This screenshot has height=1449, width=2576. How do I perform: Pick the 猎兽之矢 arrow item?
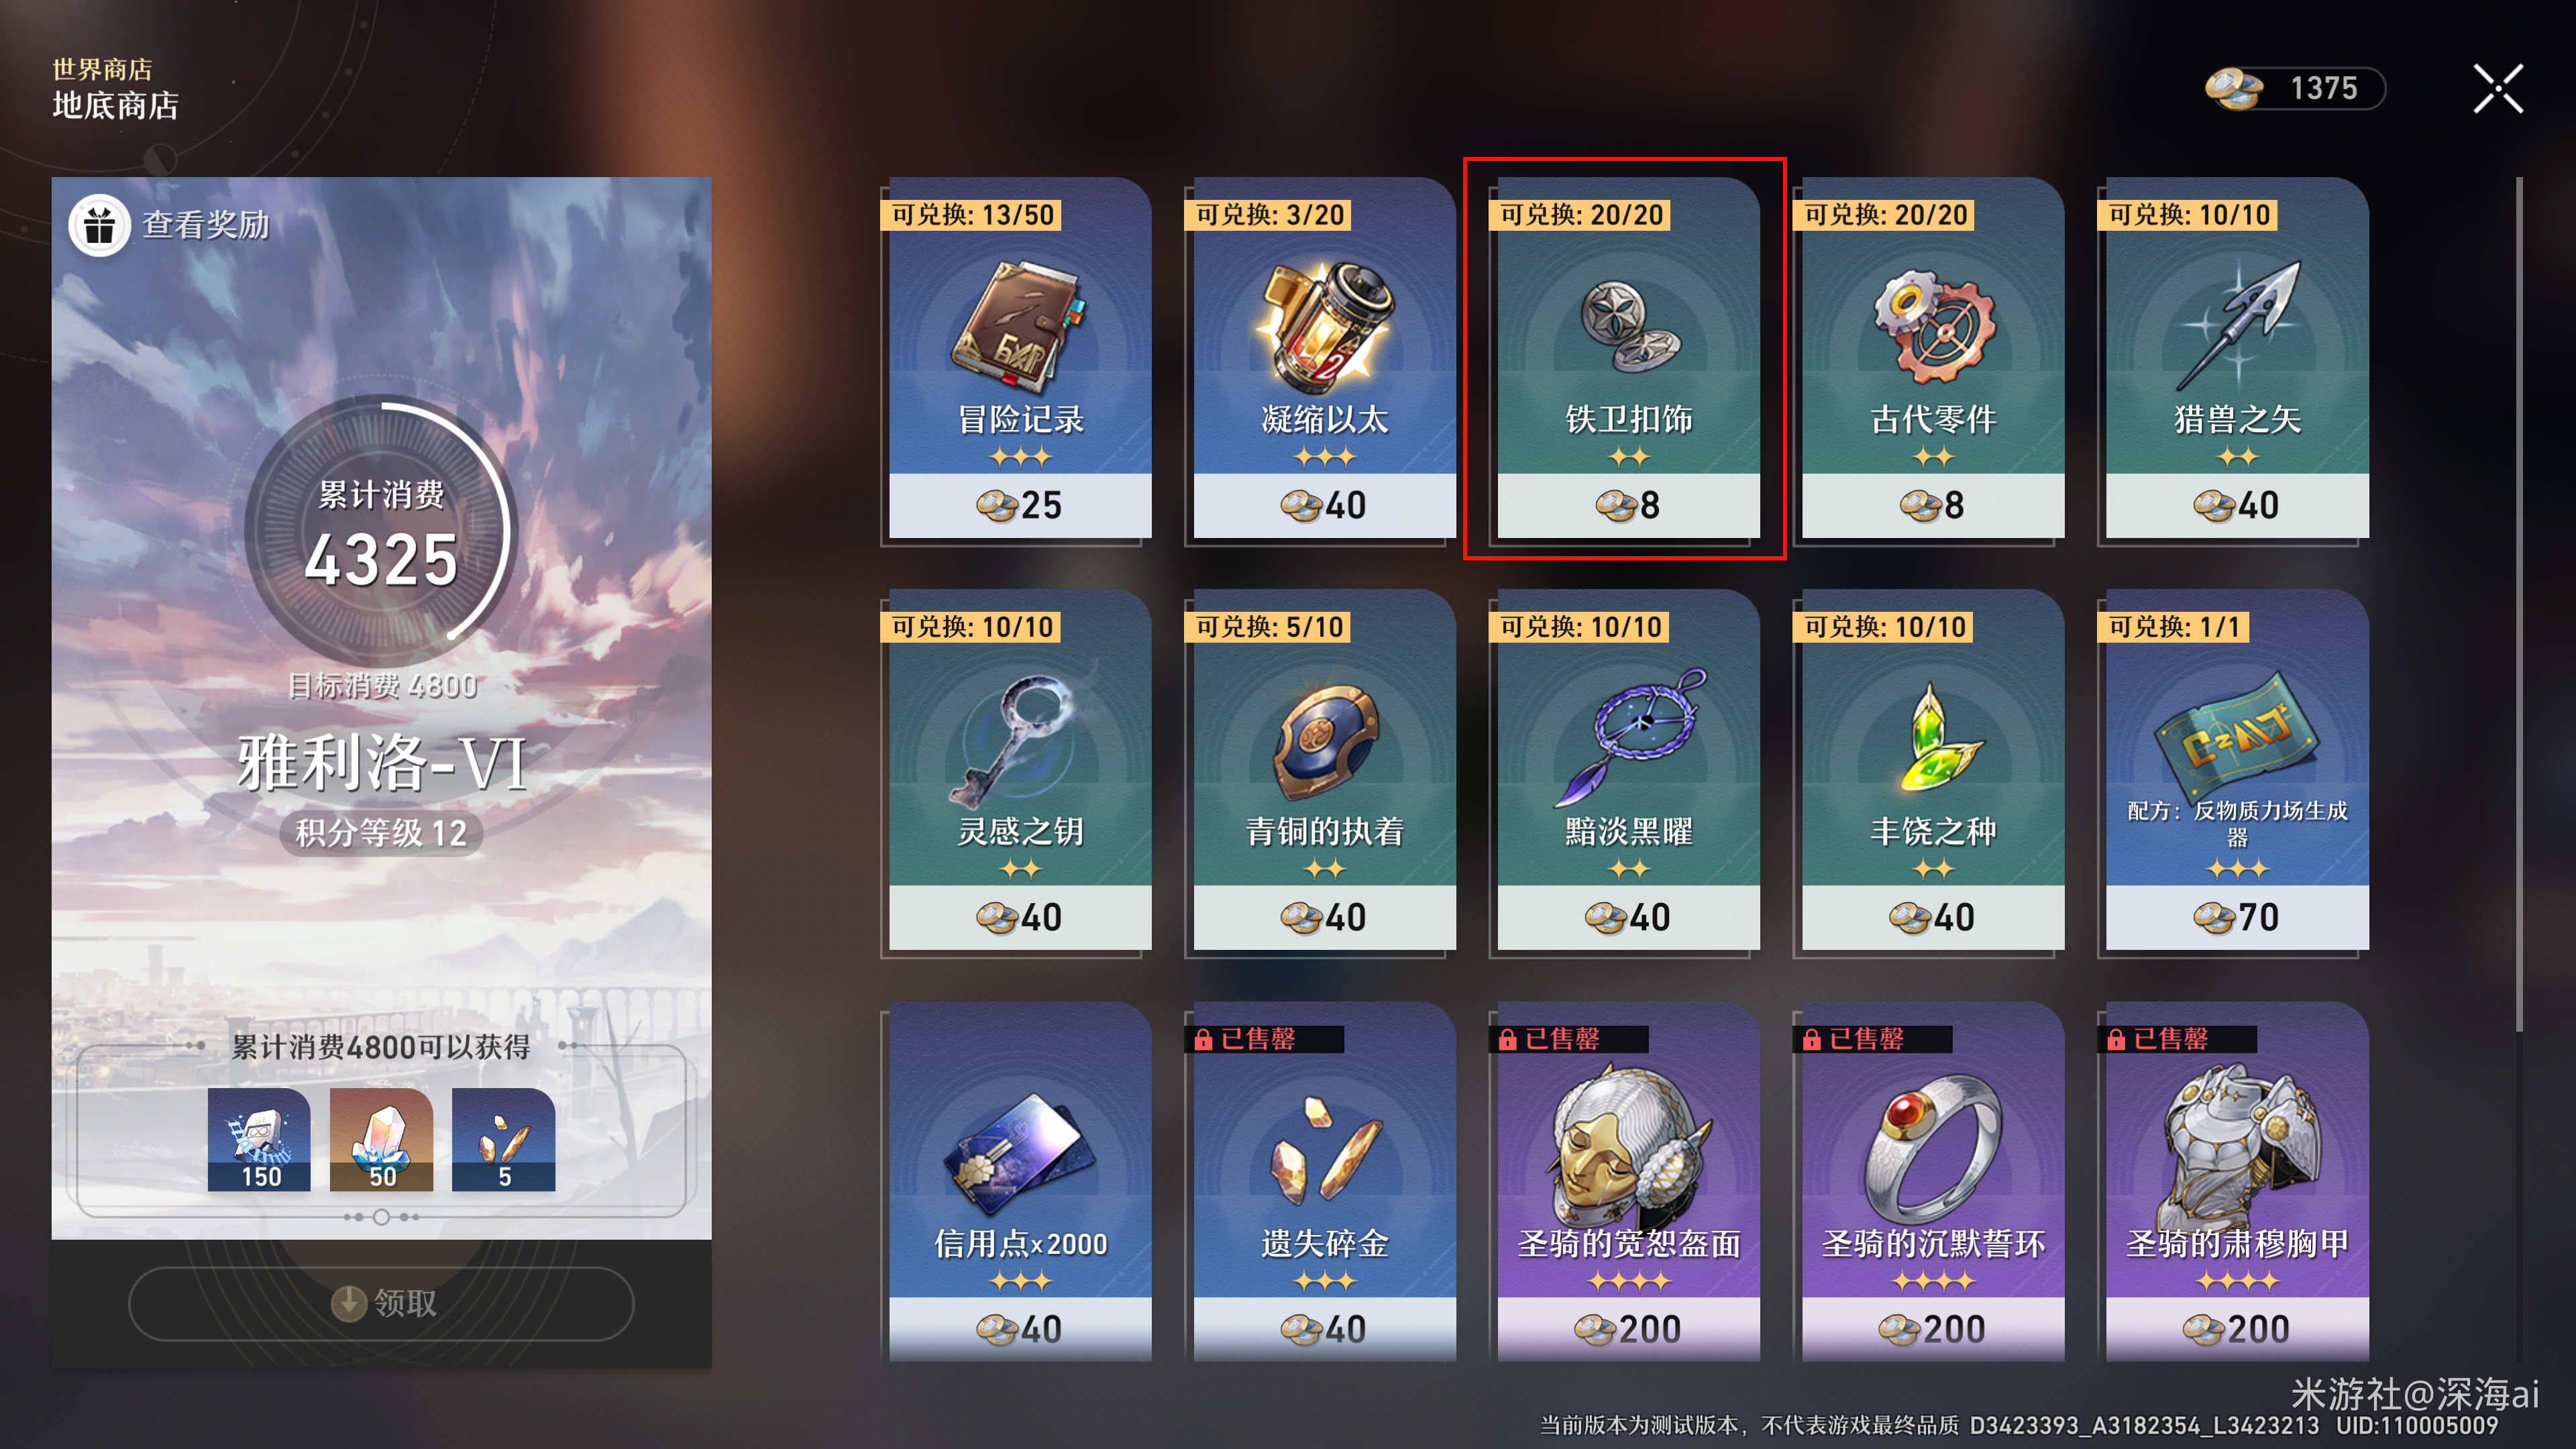[2235, 359]
